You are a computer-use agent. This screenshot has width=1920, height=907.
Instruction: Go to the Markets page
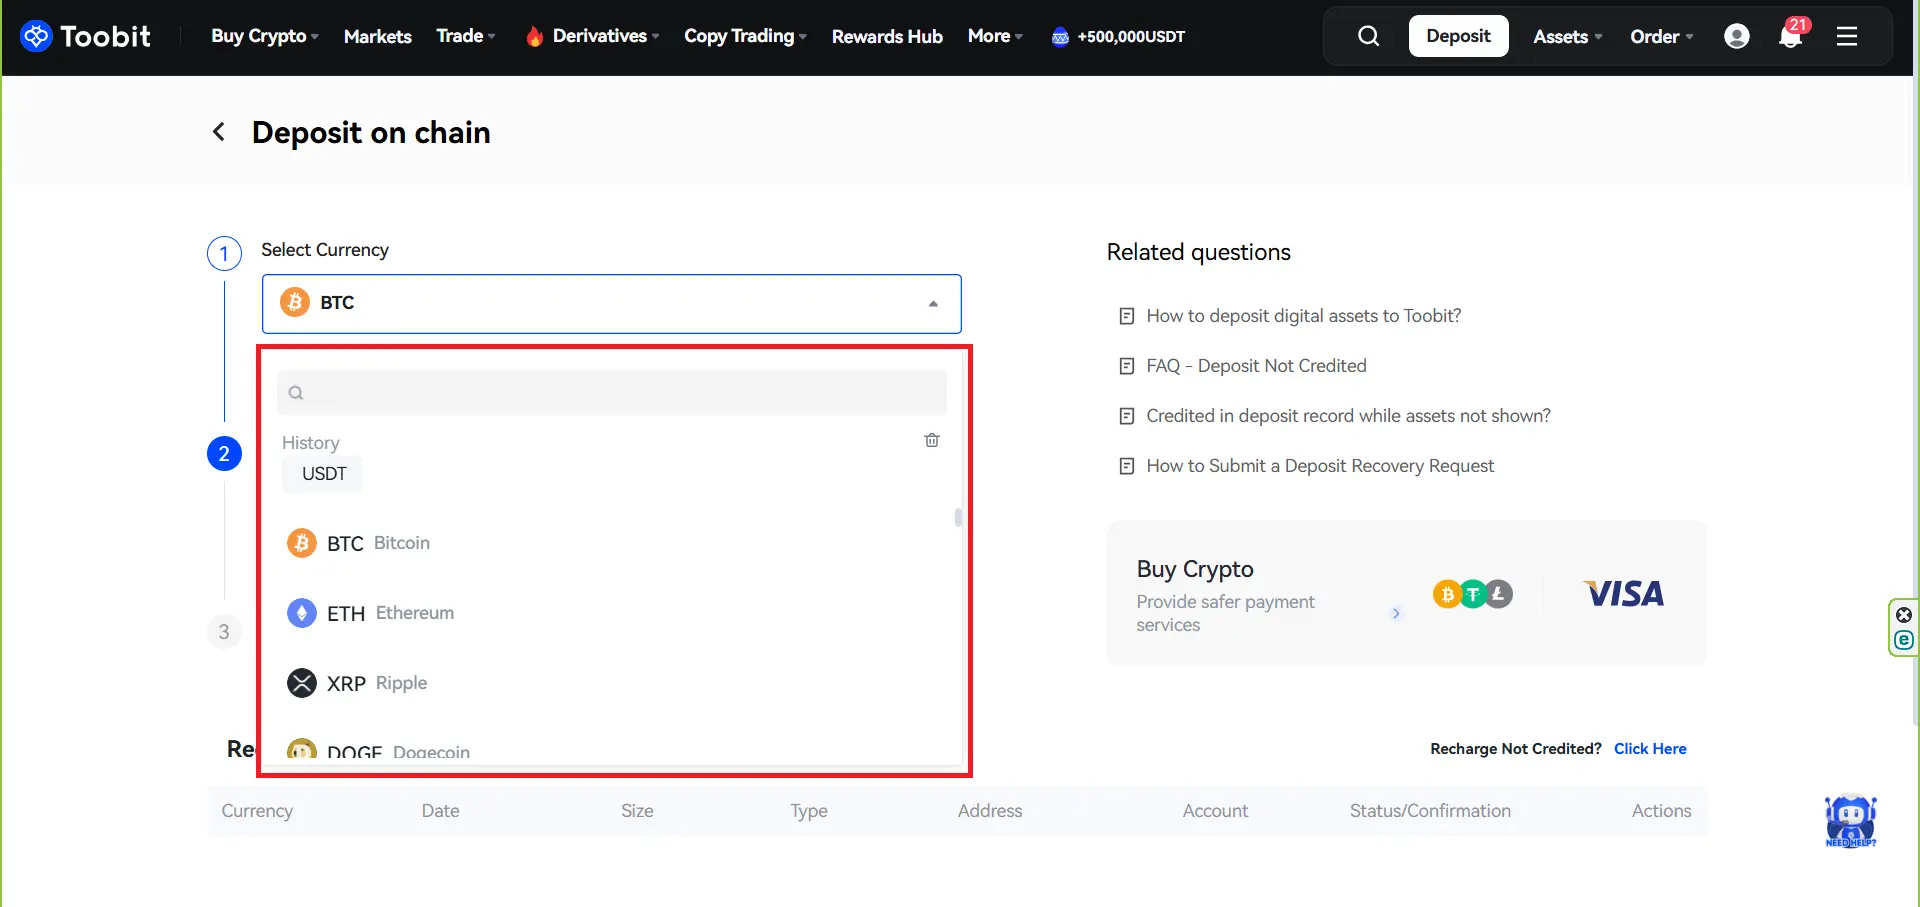pyautogui.click(x=377, y=37)
